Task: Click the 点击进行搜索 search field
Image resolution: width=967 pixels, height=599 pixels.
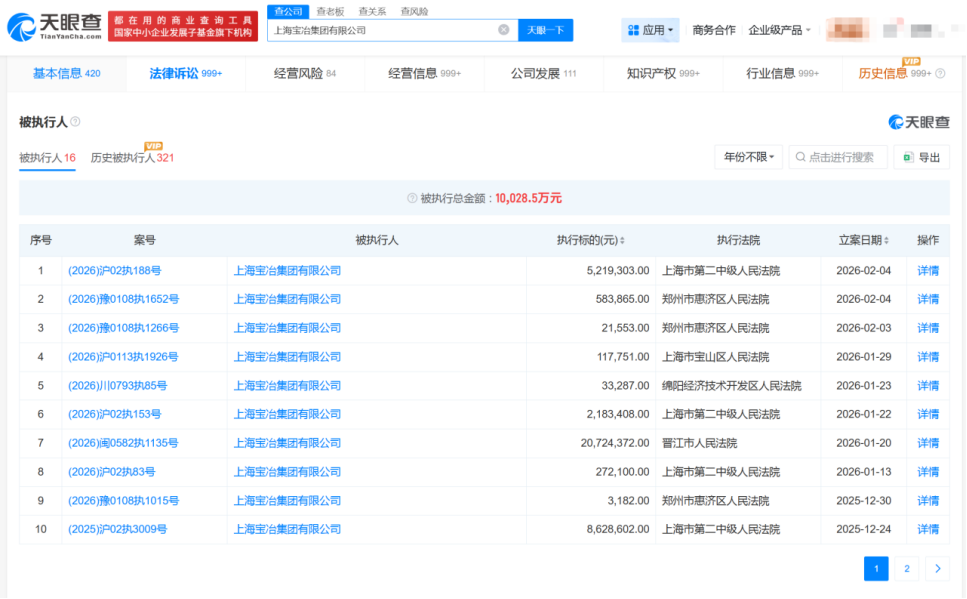Action: point(838,157)
